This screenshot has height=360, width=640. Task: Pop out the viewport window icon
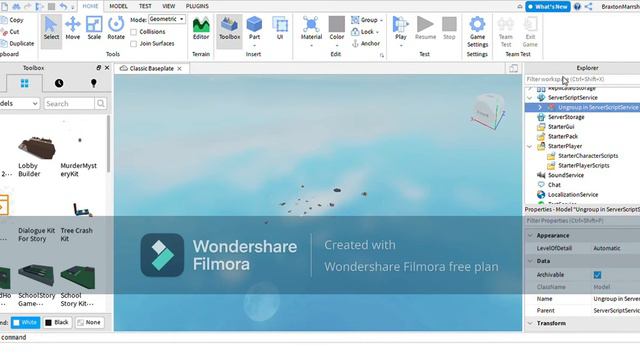coord(513,69)
